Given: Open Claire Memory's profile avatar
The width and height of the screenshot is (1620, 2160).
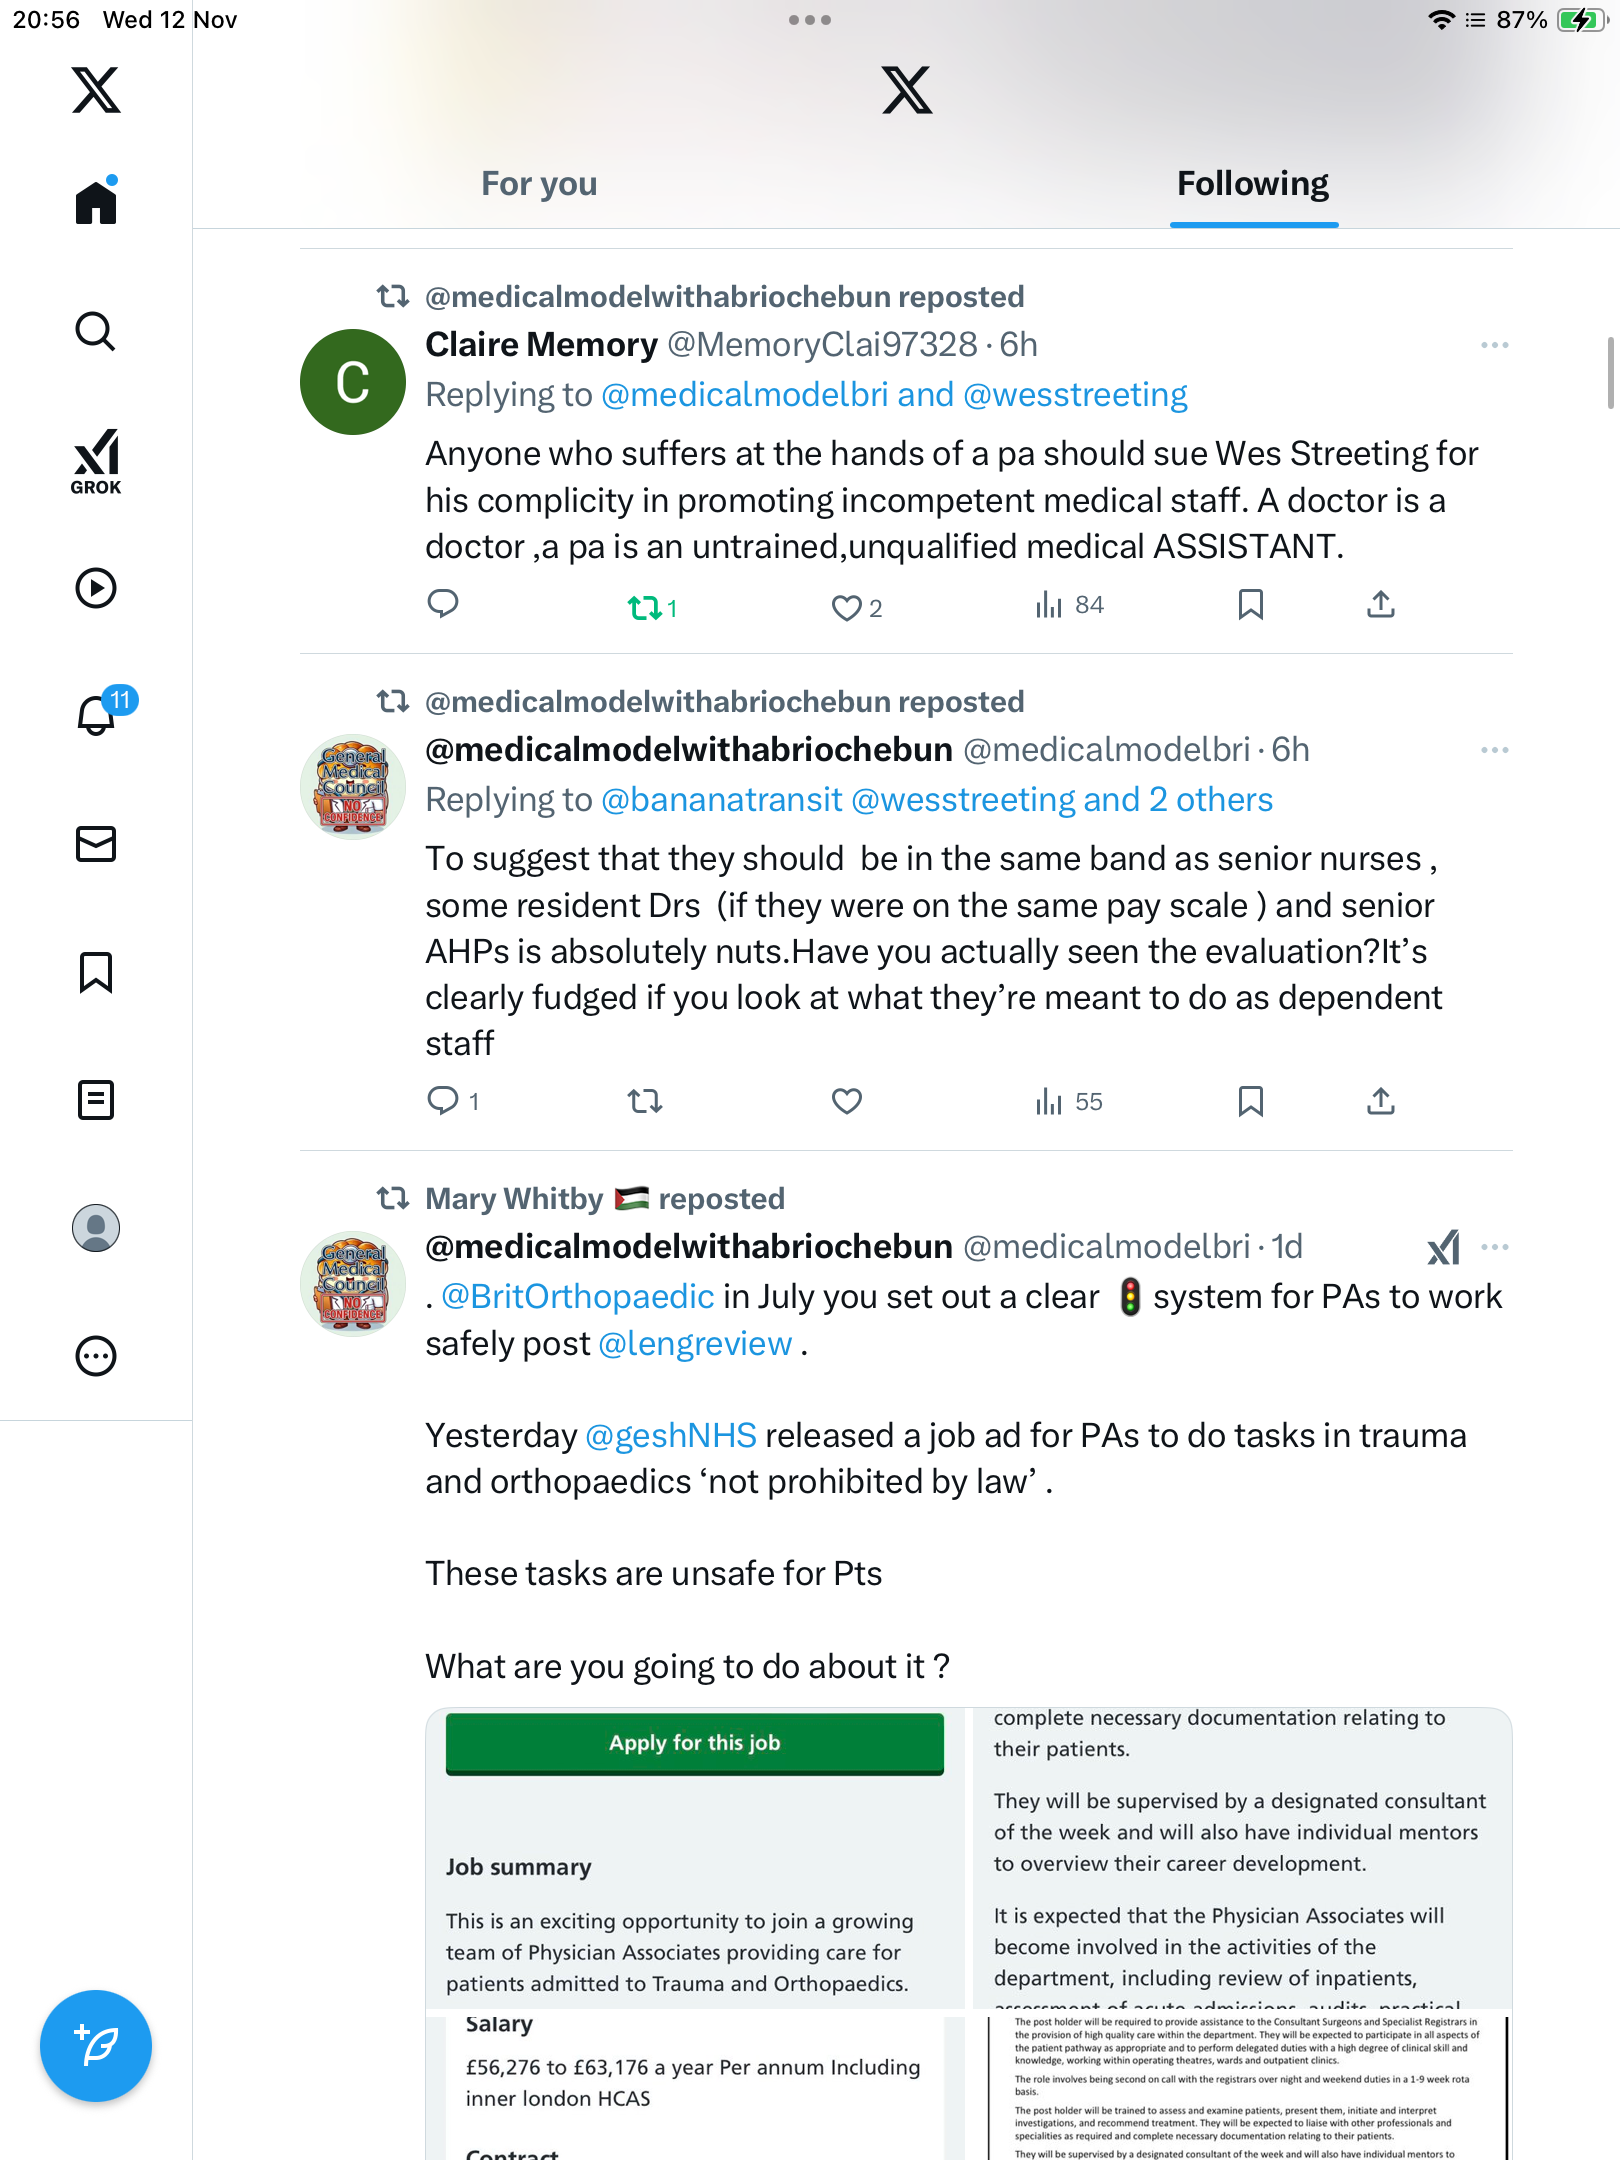Looking at the screenshot, I should click(x=352, y=382).
